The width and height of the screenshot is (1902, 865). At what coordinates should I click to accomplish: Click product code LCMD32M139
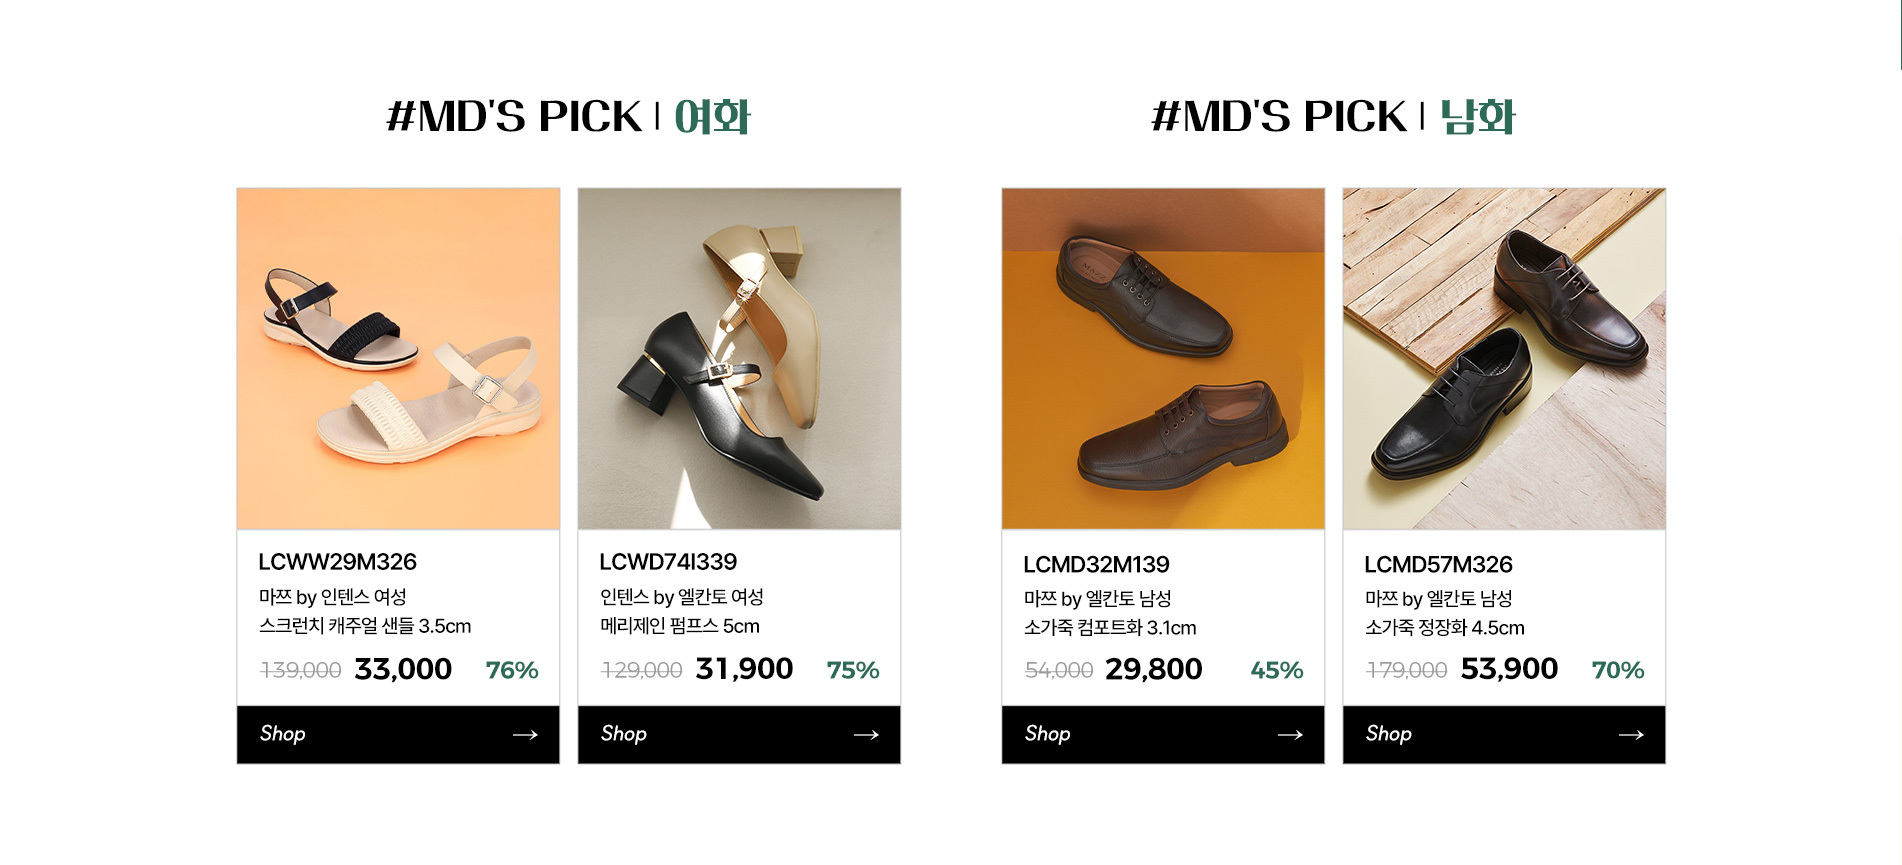pos(1096,565)
